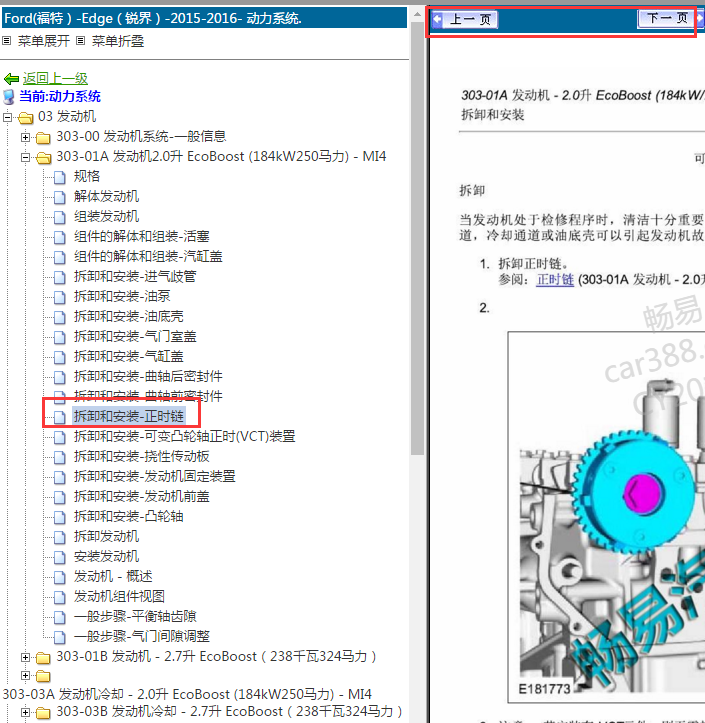The height and width of the screenshot is (723, 705).
Task: Select 303-03A 发动机冷却 2.0升 entry
Action: (187, 694)
